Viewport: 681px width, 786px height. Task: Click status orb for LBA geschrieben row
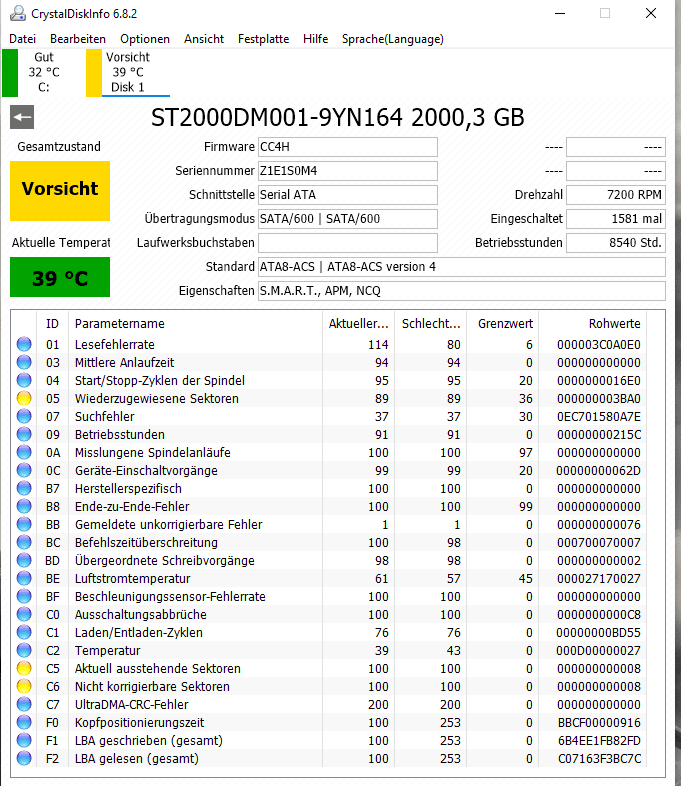coord(24,741)
